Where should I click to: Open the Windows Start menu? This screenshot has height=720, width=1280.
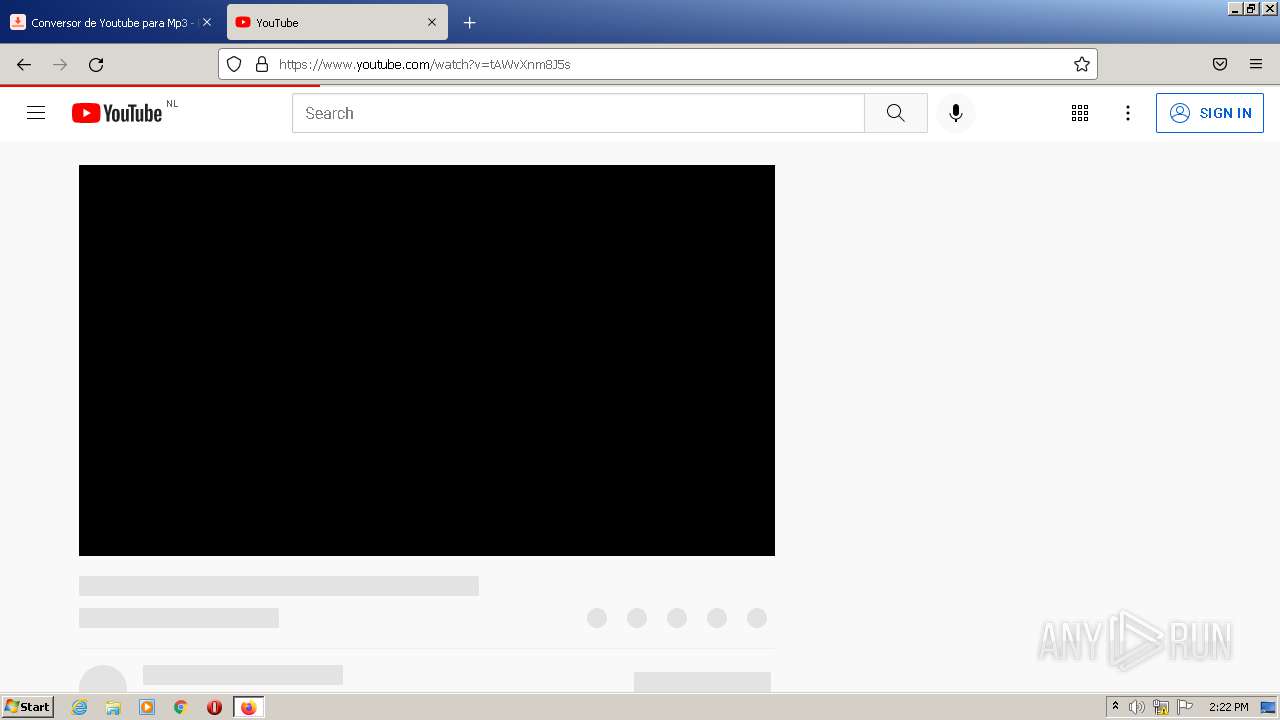coord(28,707)
